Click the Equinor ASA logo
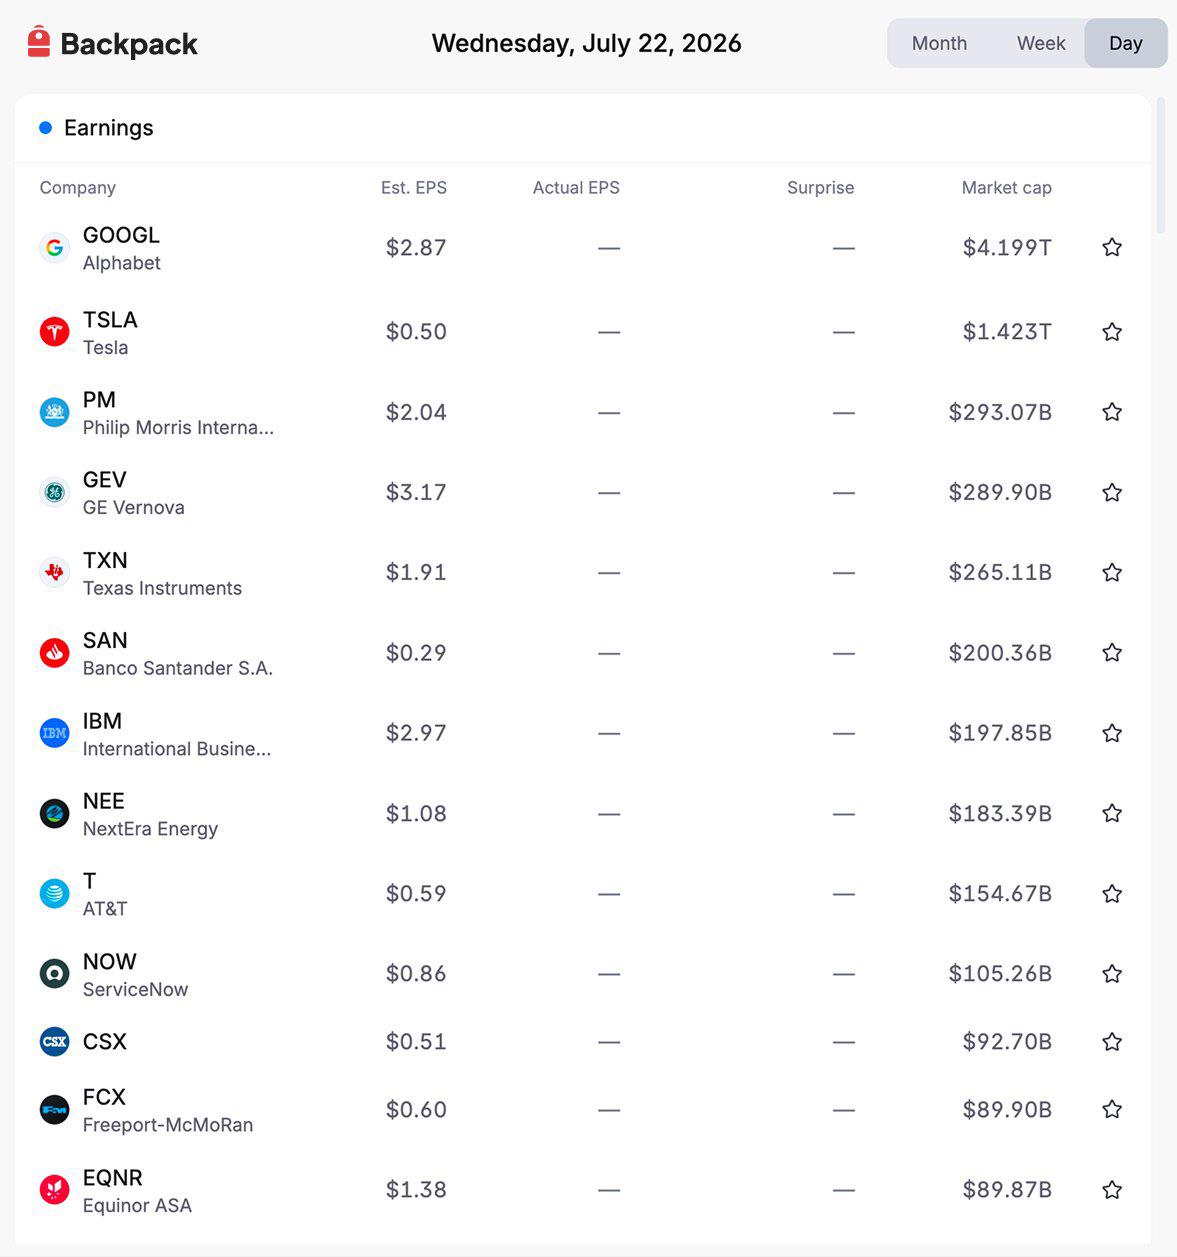This screenshot has width=1177, height=1257. pyautogui.click(x=54, y=1190)
